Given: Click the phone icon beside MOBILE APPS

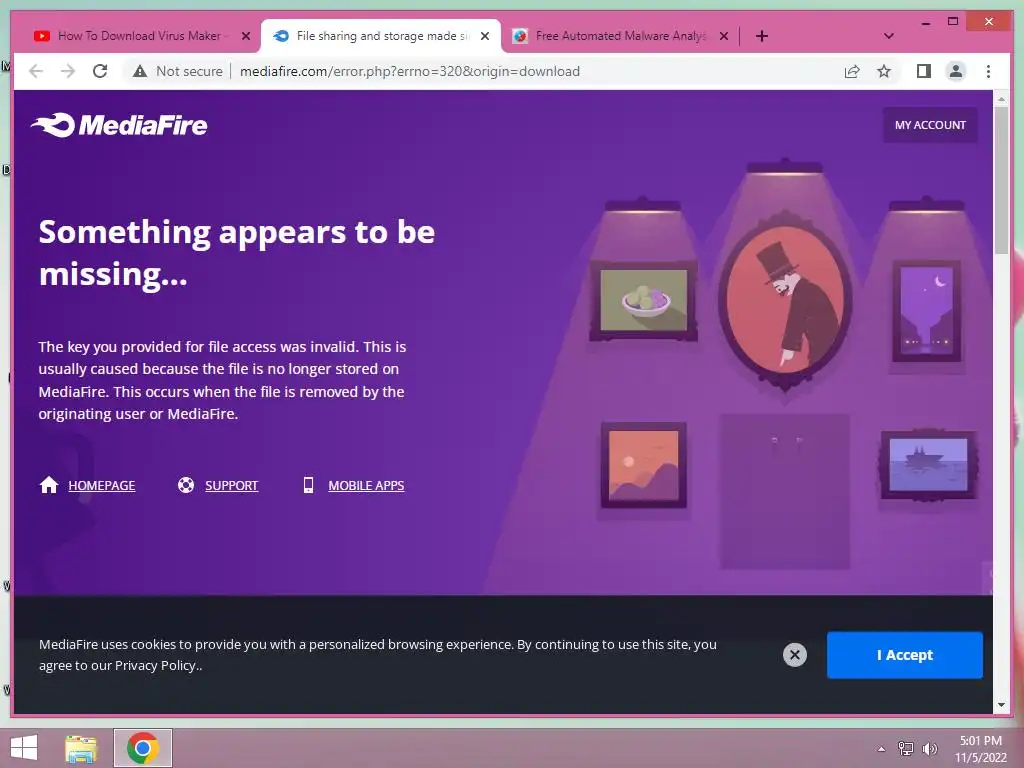Looking at the screenshot, I should 308,485.
